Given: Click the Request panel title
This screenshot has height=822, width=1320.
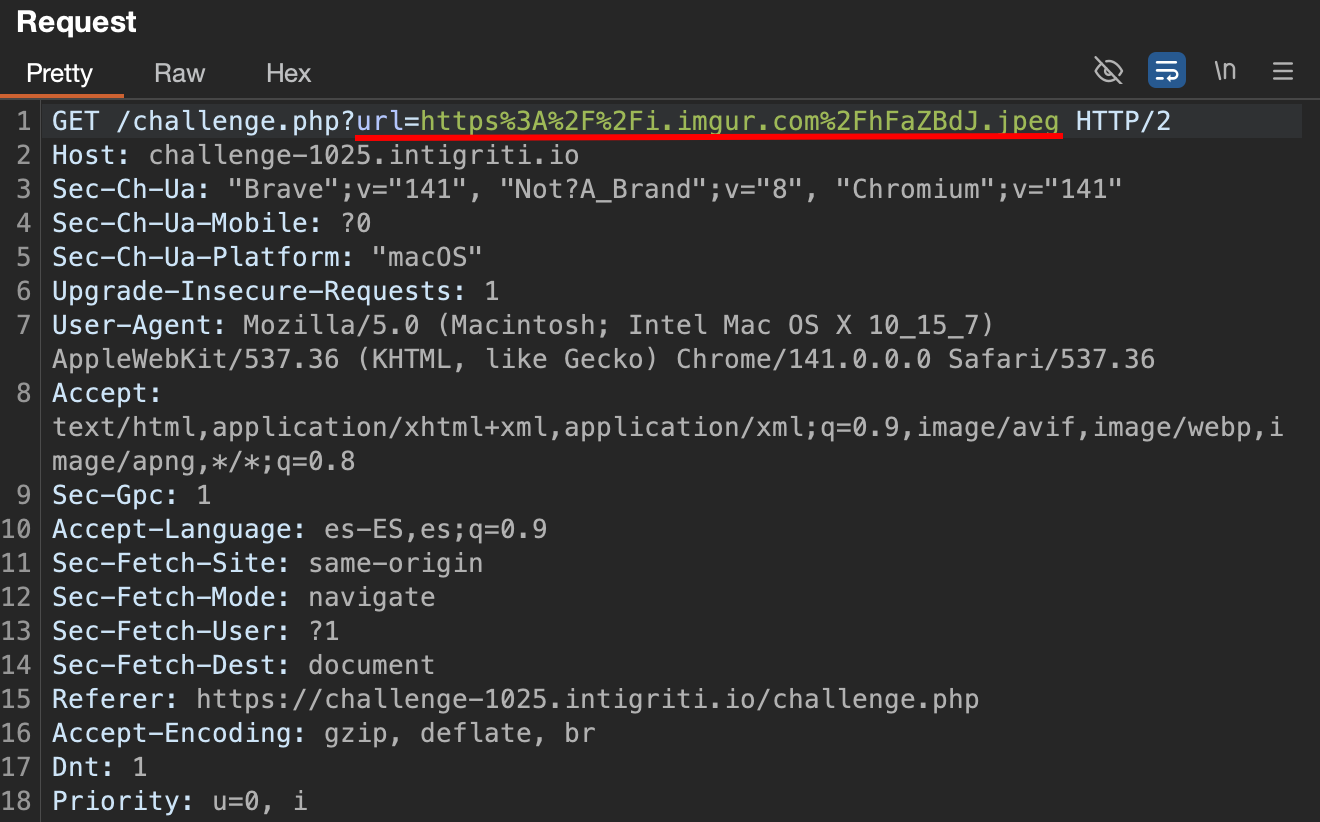Looking at the screenshot, I should tap(77, 22).
